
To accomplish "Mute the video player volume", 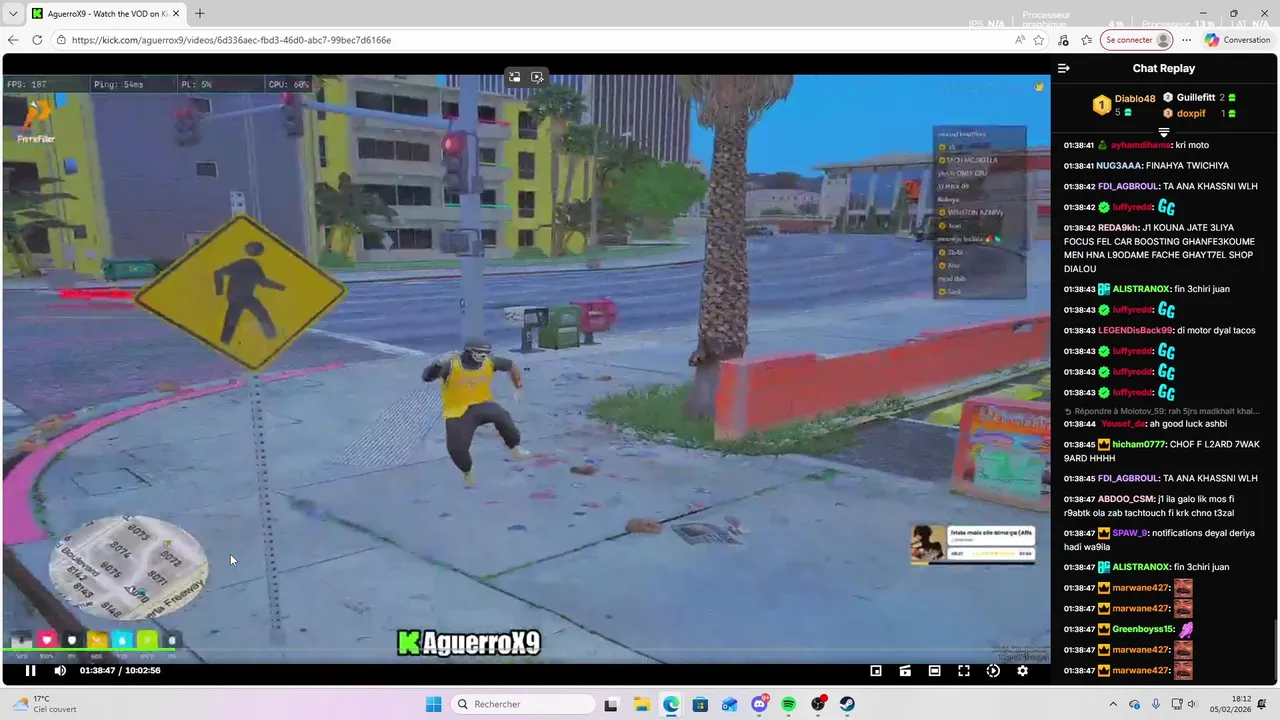I will pos(60,671).
